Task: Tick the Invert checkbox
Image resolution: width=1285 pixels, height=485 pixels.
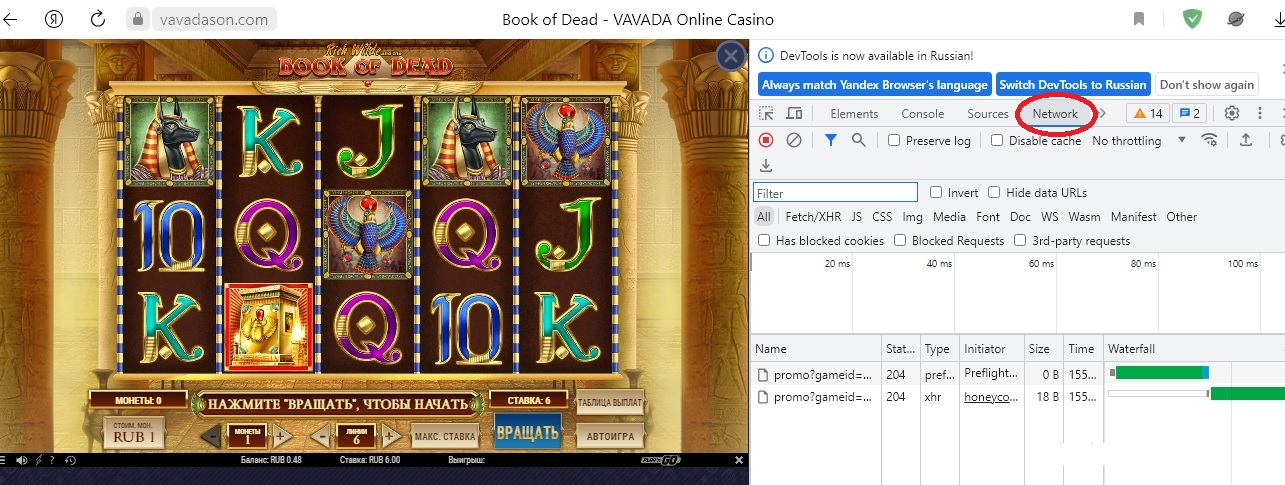Action: tap(936, 193)
